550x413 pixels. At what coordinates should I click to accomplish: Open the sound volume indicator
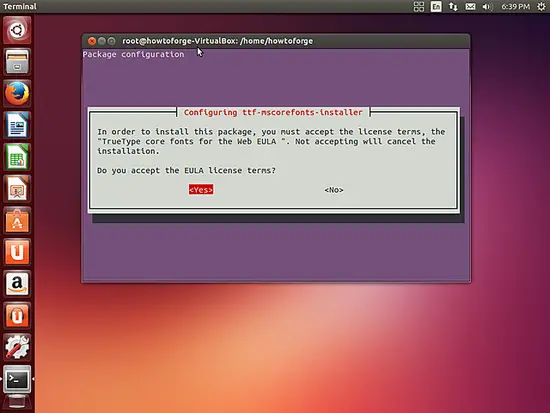coord(487,7)
